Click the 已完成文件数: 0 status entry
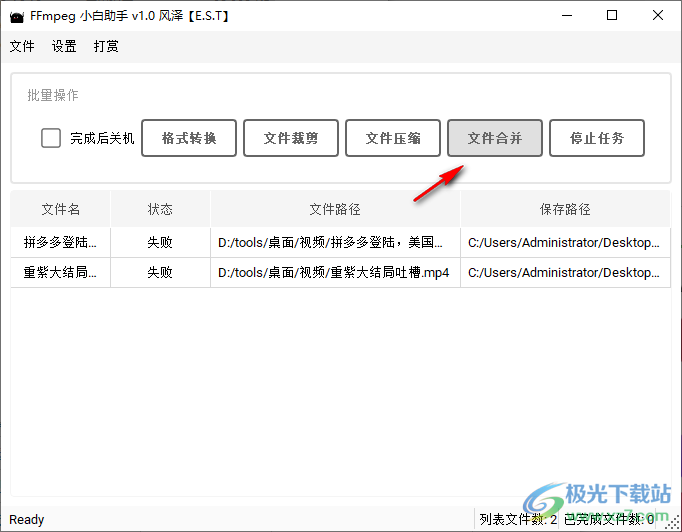682x532 pixels. 608,519
